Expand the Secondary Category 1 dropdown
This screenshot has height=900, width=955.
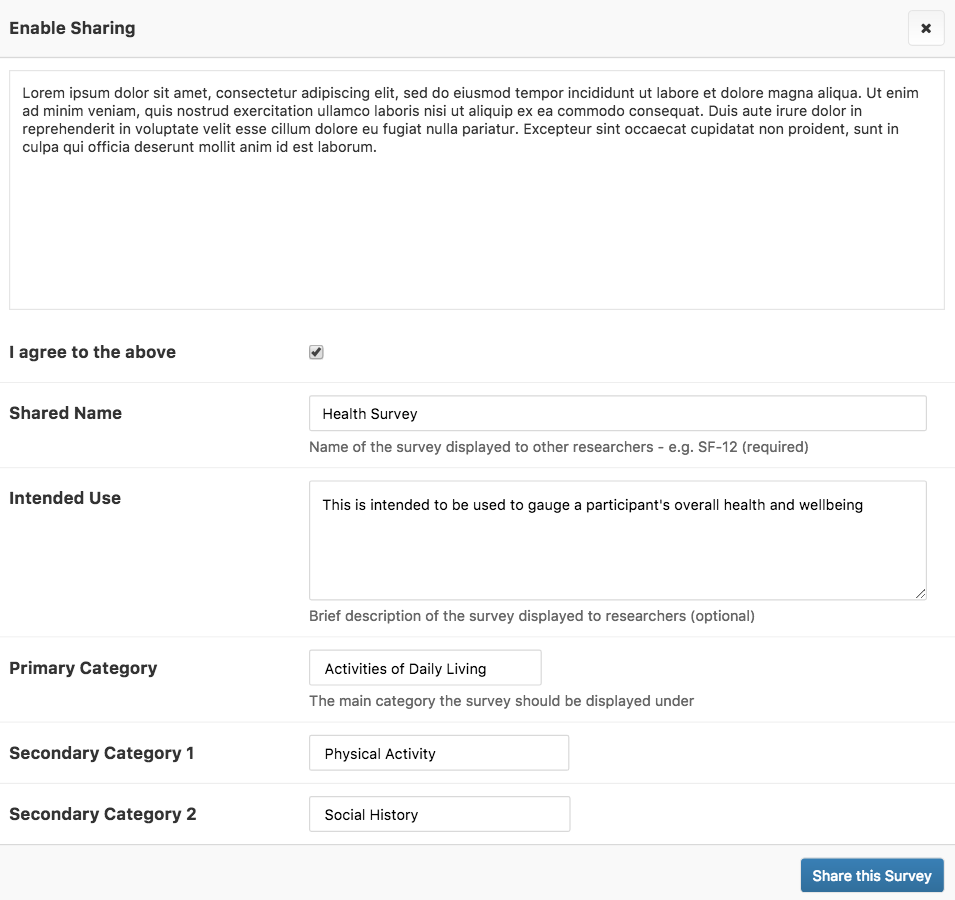click(438, 753)
